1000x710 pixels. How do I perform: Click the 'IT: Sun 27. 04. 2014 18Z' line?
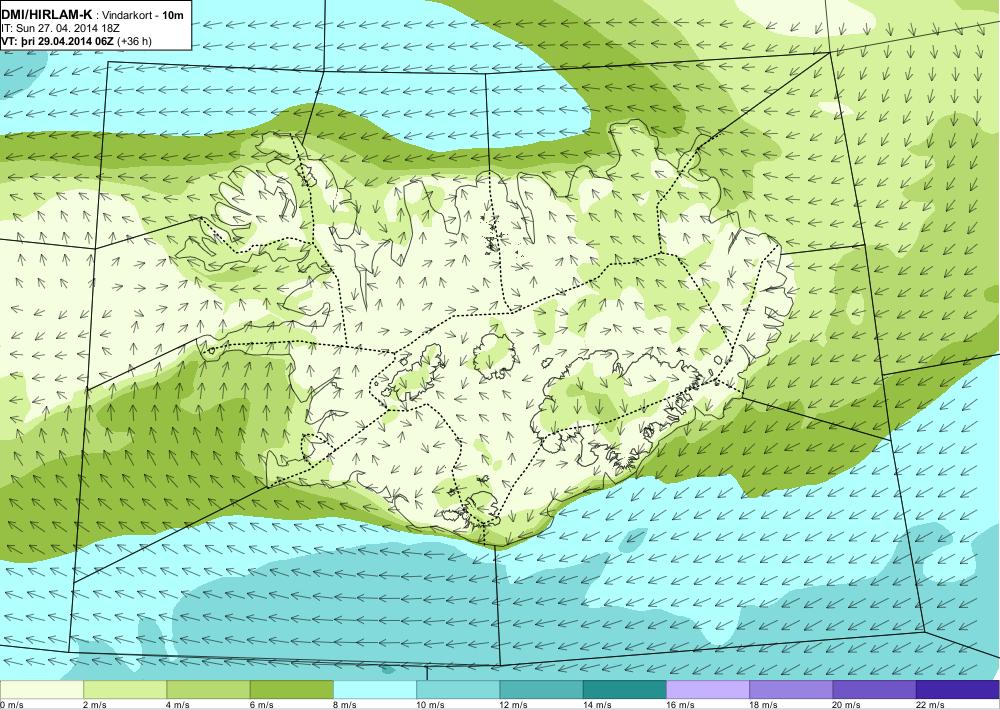point(61,28)
